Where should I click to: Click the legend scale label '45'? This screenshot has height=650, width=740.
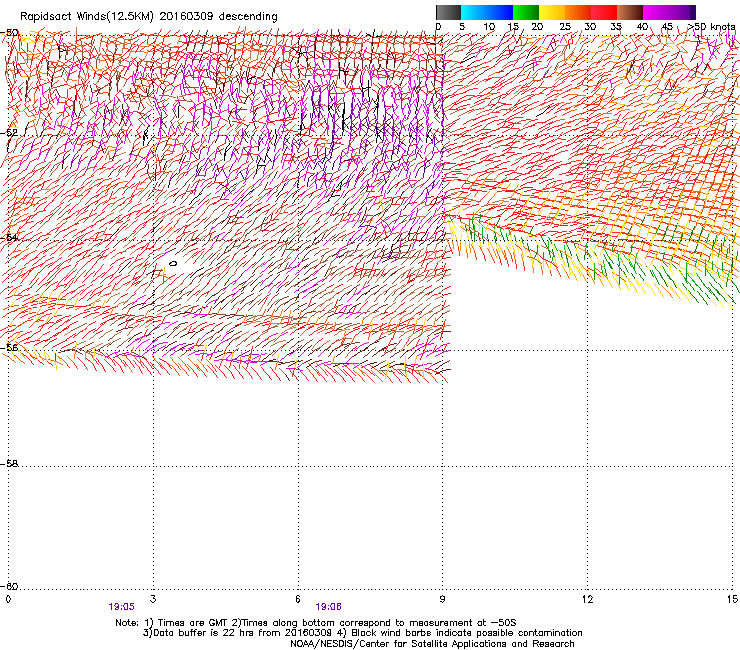pos(667,27)
